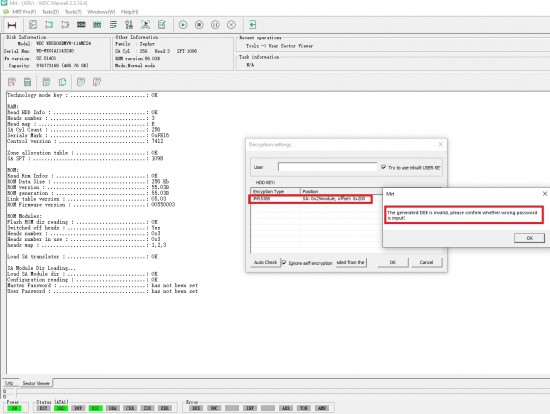Click the black chip module icon

[x=81, y=25]
